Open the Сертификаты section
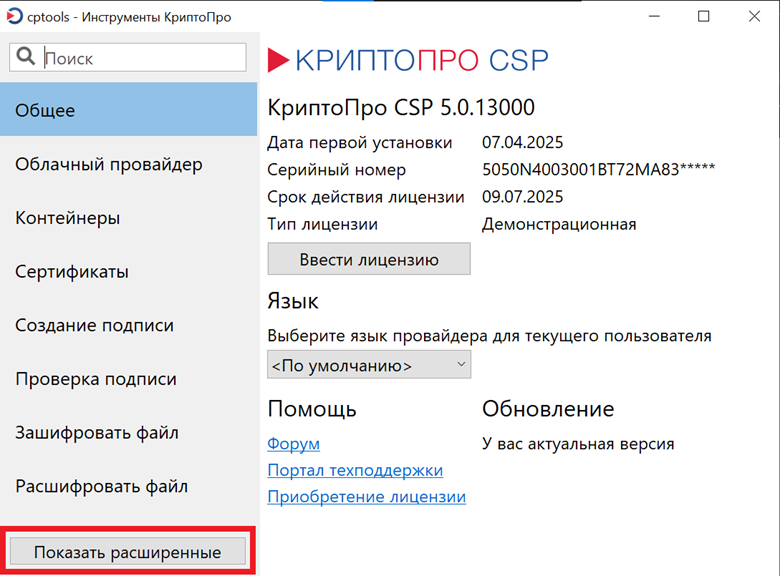This screenshot has width=780, height=576. [x=128, y=271]
